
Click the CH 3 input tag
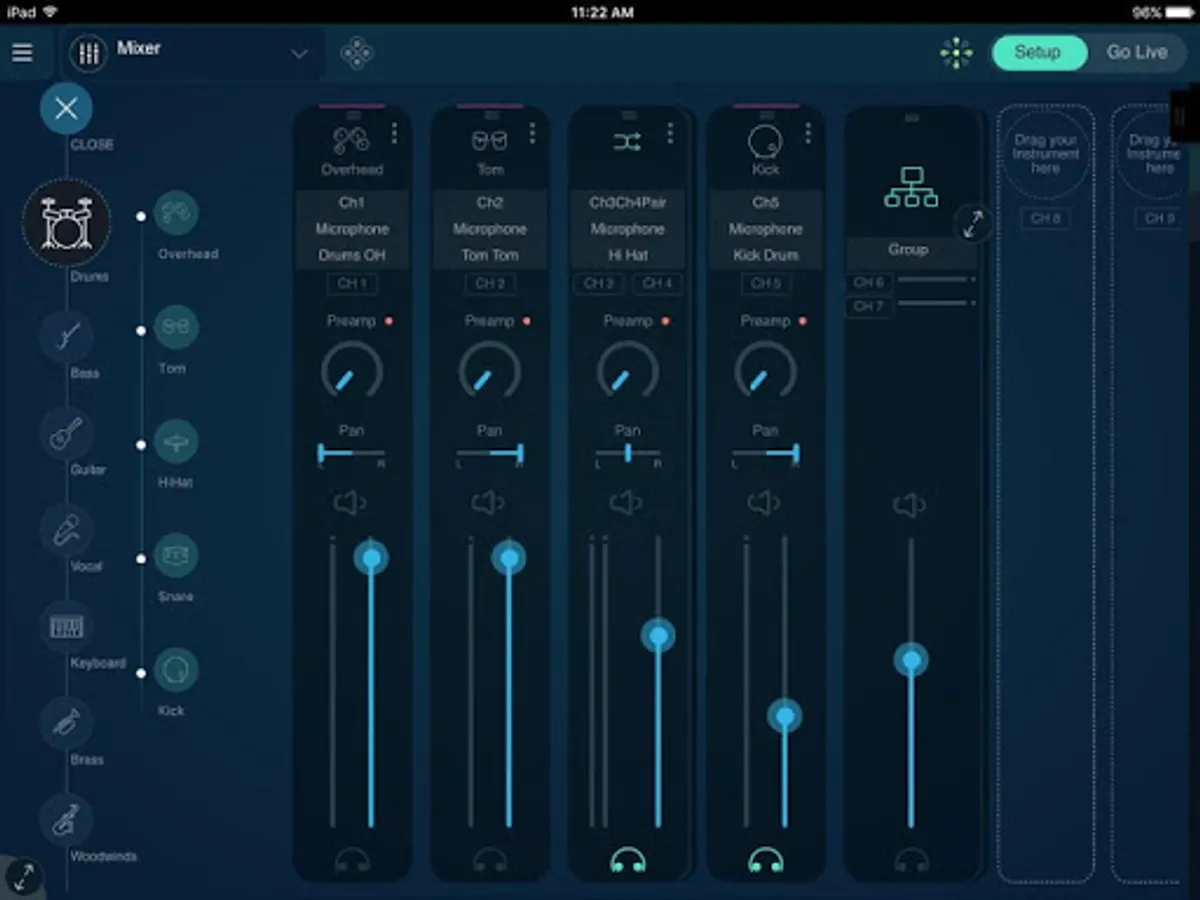click(598, 284)
